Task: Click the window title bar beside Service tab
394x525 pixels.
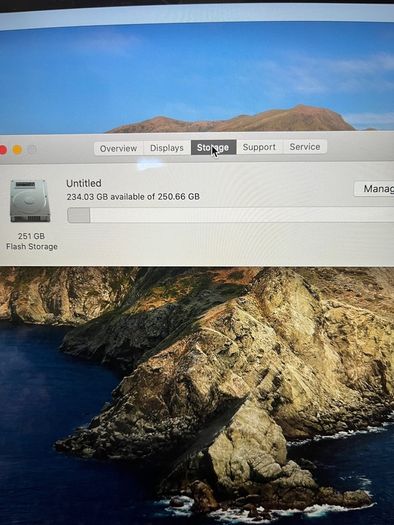Action: (360, 146)
